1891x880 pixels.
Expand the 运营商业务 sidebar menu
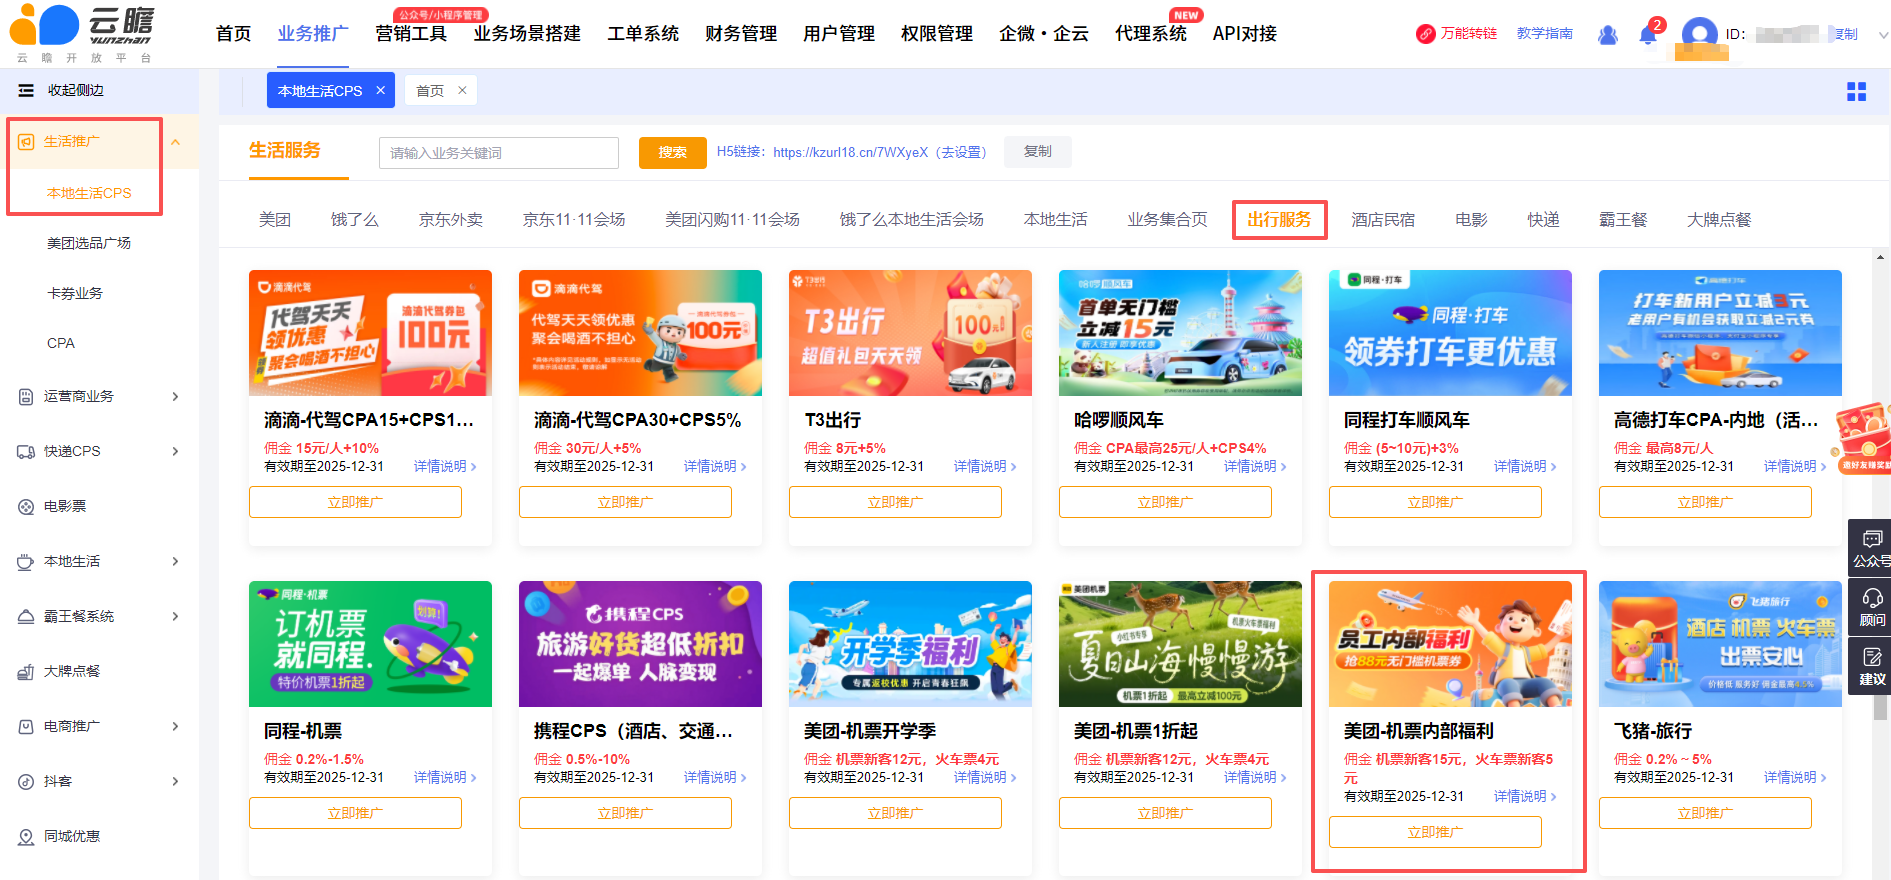(x=175, y=397)
